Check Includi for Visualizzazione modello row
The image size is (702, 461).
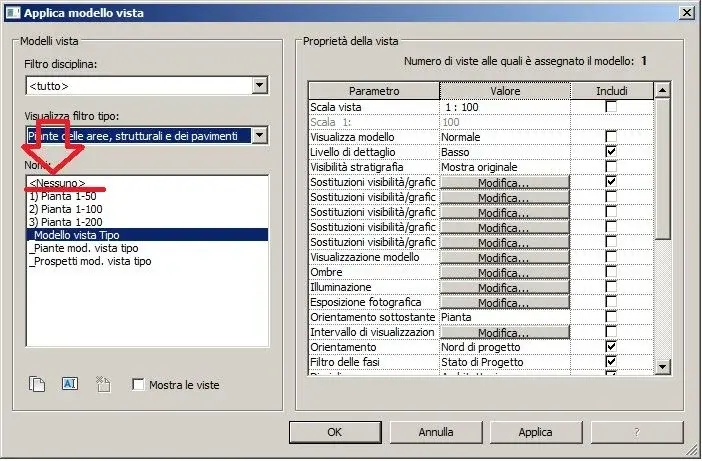[611, 257]
